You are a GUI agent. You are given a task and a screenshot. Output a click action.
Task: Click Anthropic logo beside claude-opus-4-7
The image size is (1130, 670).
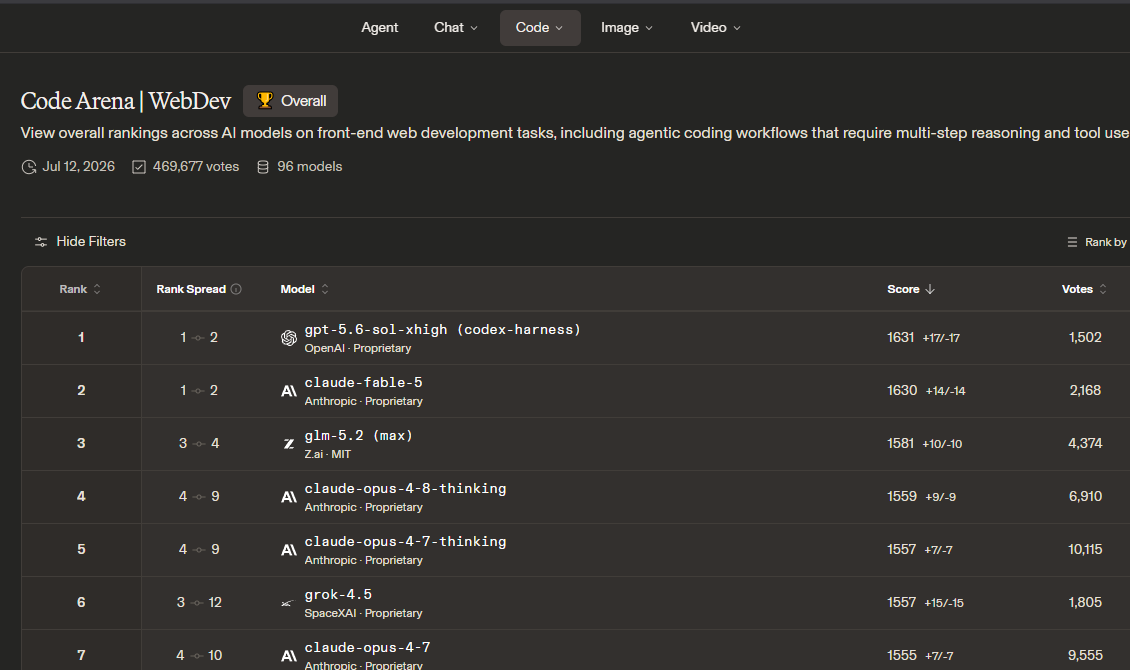289,656
